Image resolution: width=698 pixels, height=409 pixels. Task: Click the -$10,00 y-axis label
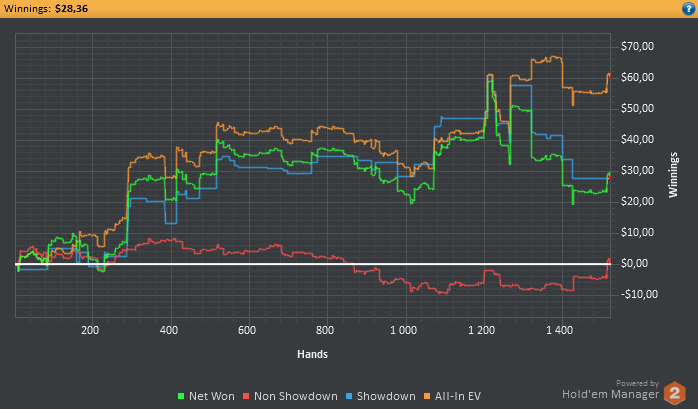(x=639, y=294)
